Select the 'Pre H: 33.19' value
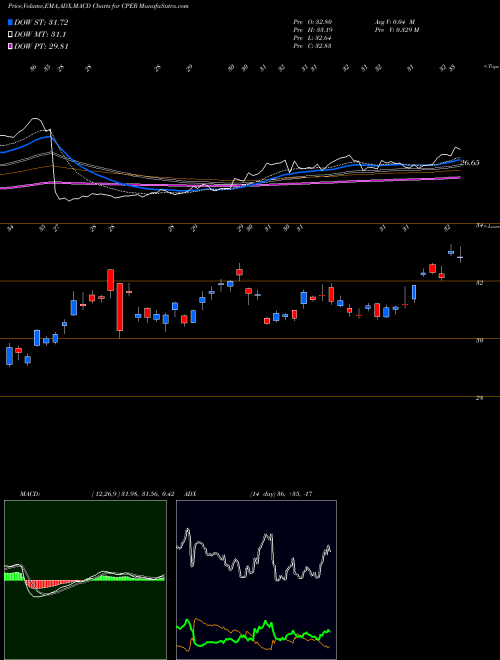 (312, 30)
